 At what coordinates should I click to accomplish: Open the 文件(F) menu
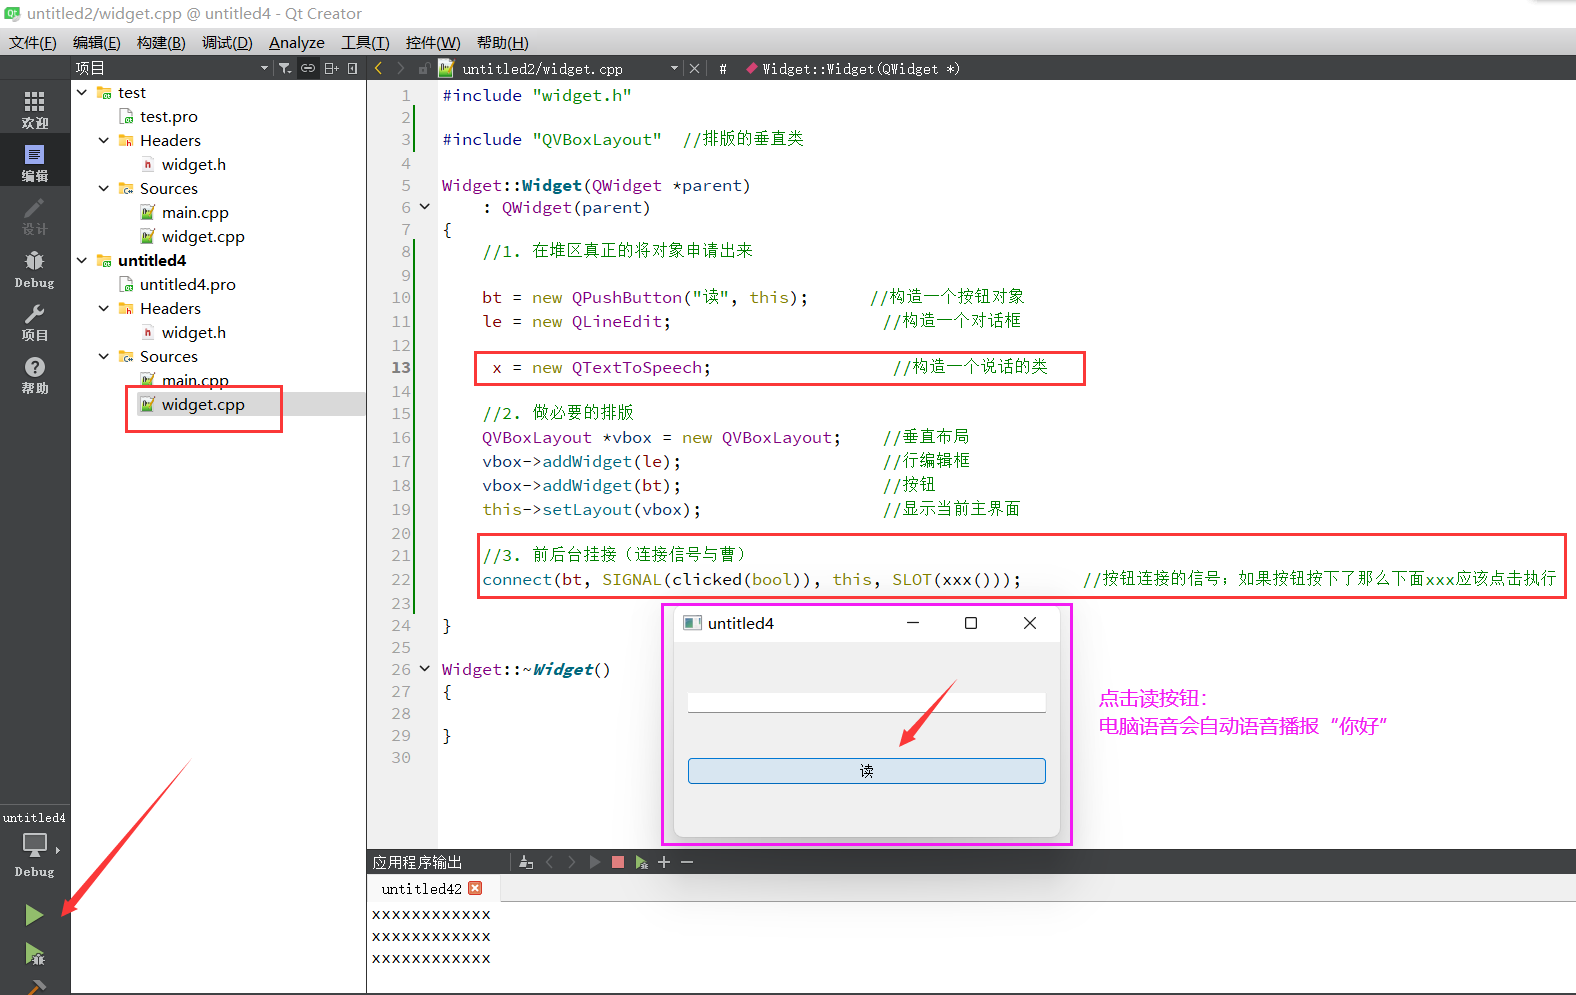tap(33, 42)
